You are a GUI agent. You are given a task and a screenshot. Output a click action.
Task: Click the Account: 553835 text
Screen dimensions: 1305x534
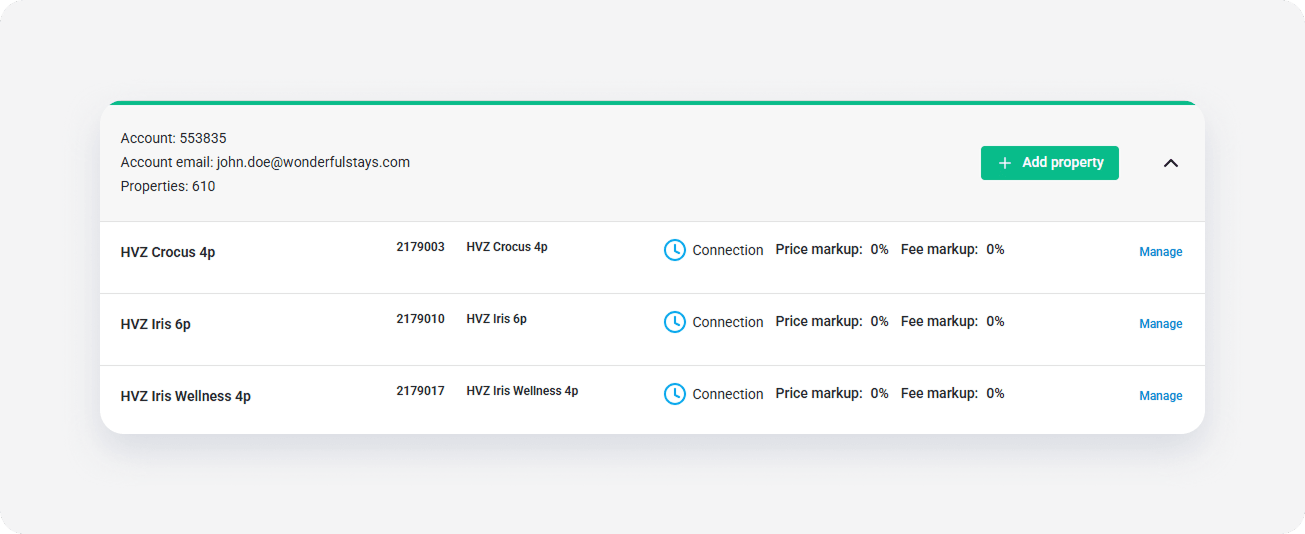click(174, 138)
